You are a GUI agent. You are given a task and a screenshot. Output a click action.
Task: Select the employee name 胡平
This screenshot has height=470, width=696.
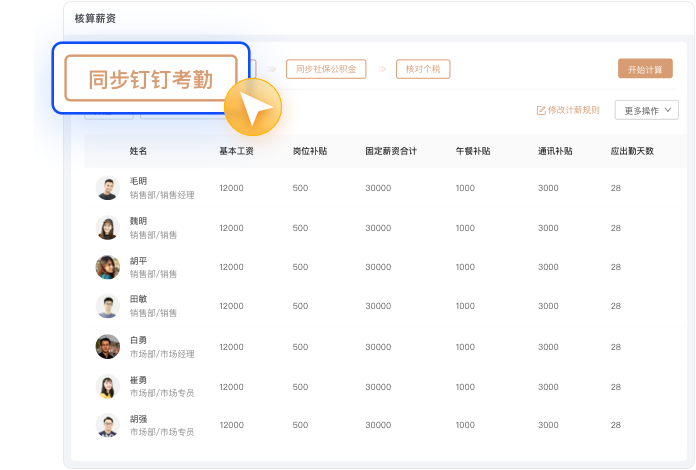pos(138,261)
